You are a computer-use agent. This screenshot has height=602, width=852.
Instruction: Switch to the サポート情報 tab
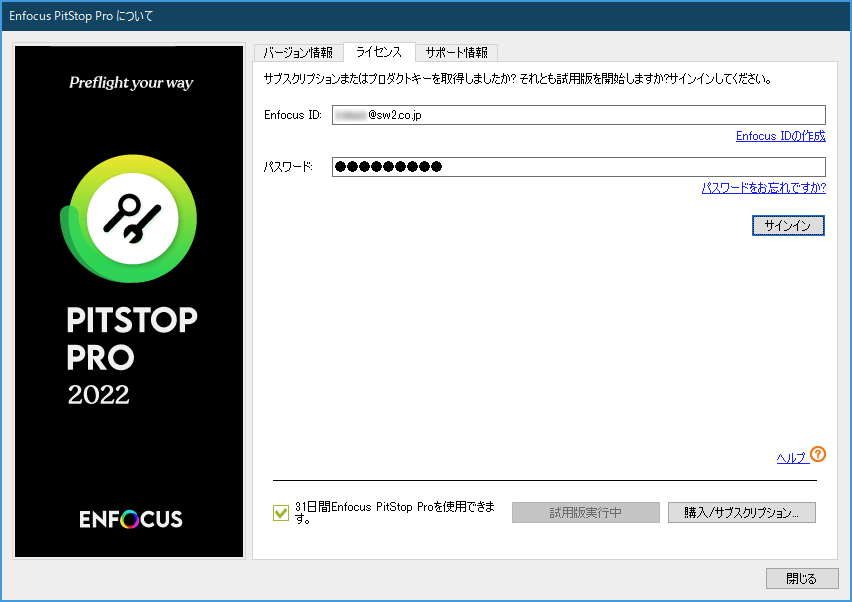pyautogui.click(x=456, y=53)
